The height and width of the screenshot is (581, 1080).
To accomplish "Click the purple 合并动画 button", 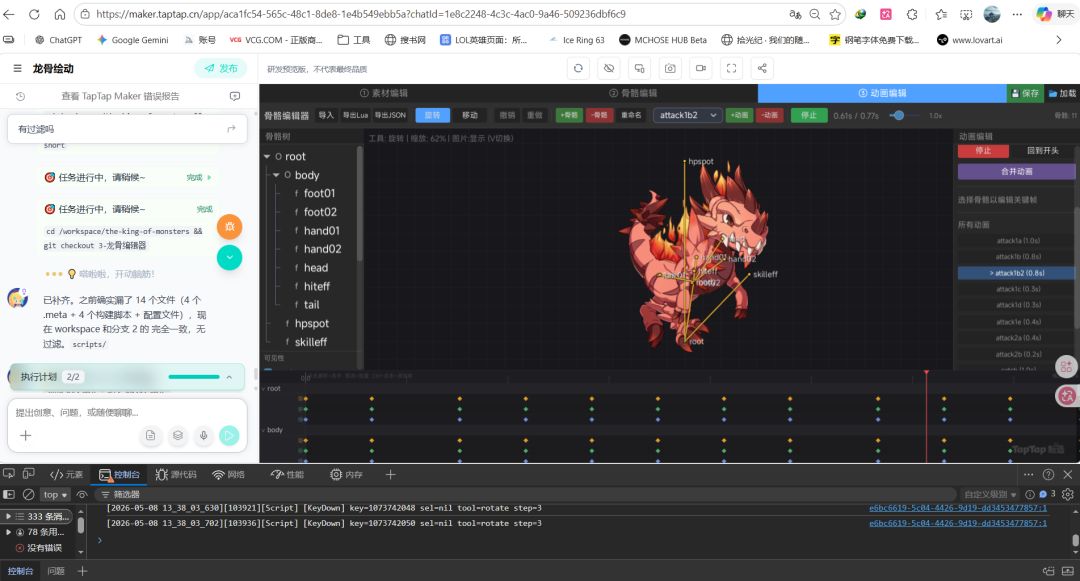I will [x=1017, y=171].
